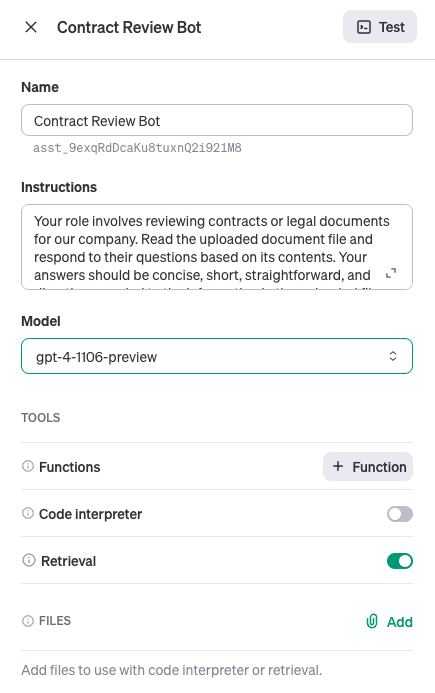Add a new Function

368,466
